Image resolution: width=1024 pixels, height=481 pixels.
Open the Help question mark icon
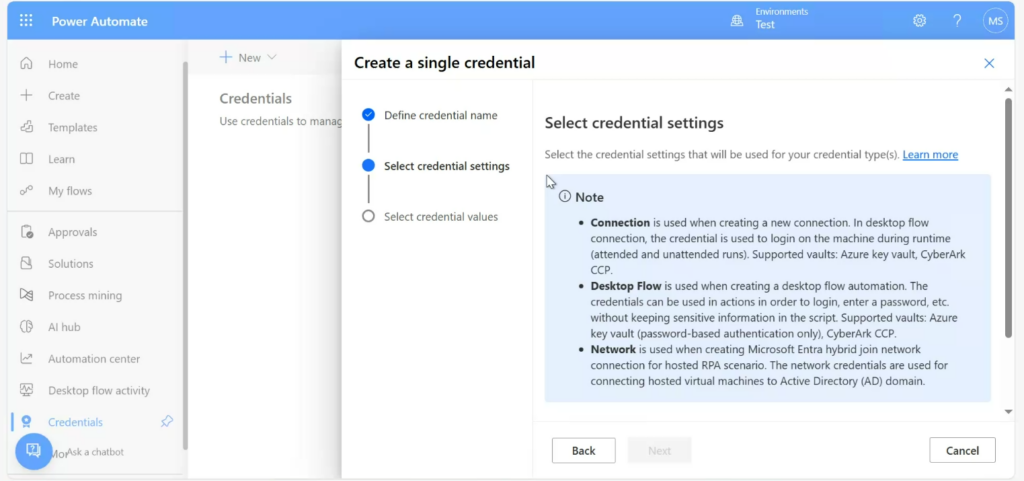pyautogui.click(x=957, y=21)
